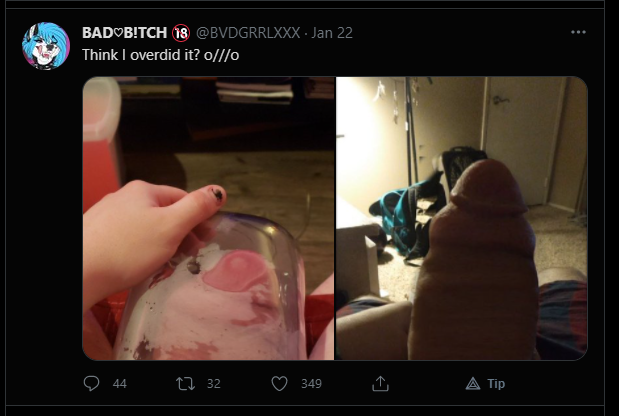Open the Jan 22 timestamp link
This screenshot has width=619, height=416.
coord(332,33)
